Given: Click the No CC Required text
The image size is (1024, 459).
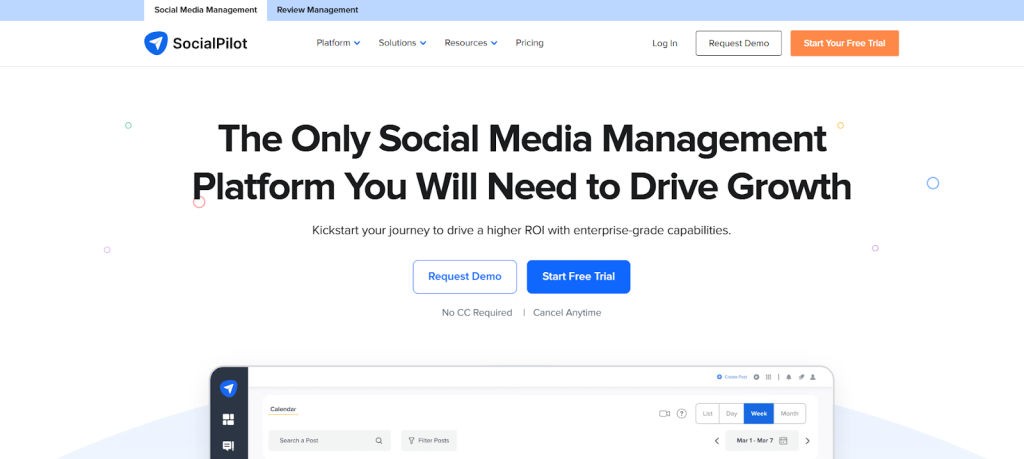Looking at the screenshot, I should pyautogui.click(x=477, y=313).
